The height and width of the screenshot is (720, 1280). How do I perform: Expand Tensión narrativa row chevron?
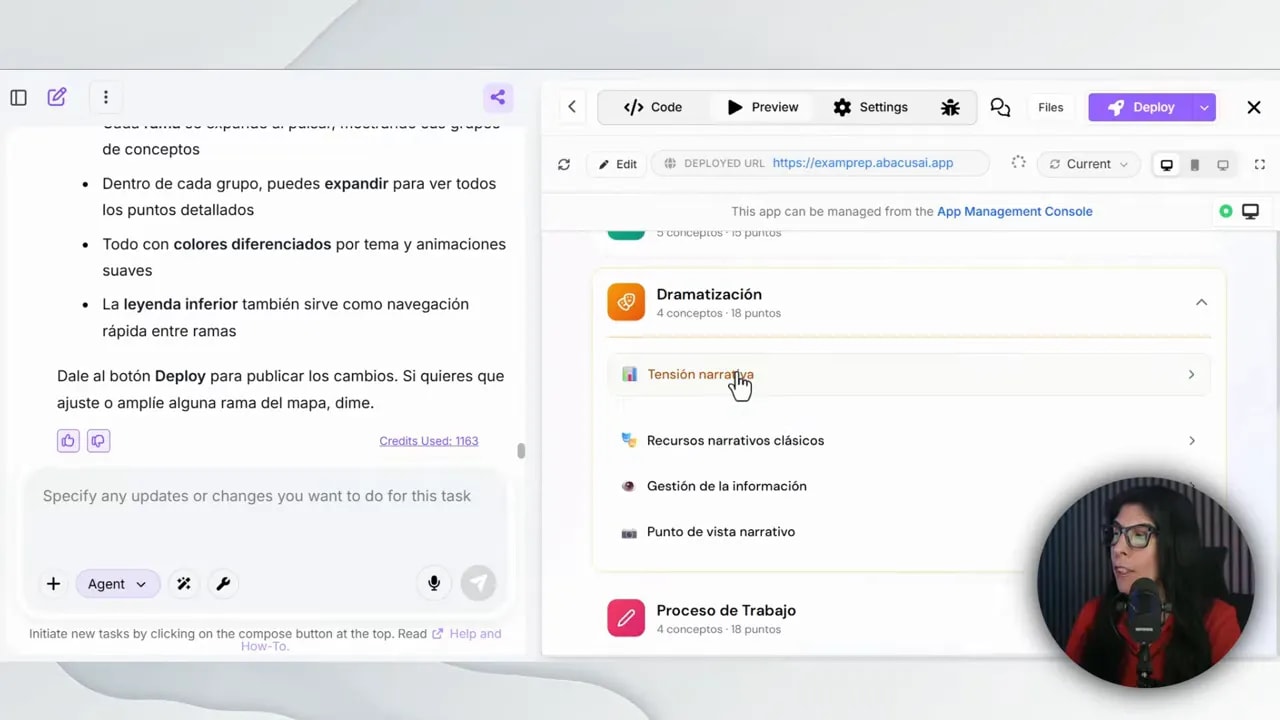(x=1191, y=374)
